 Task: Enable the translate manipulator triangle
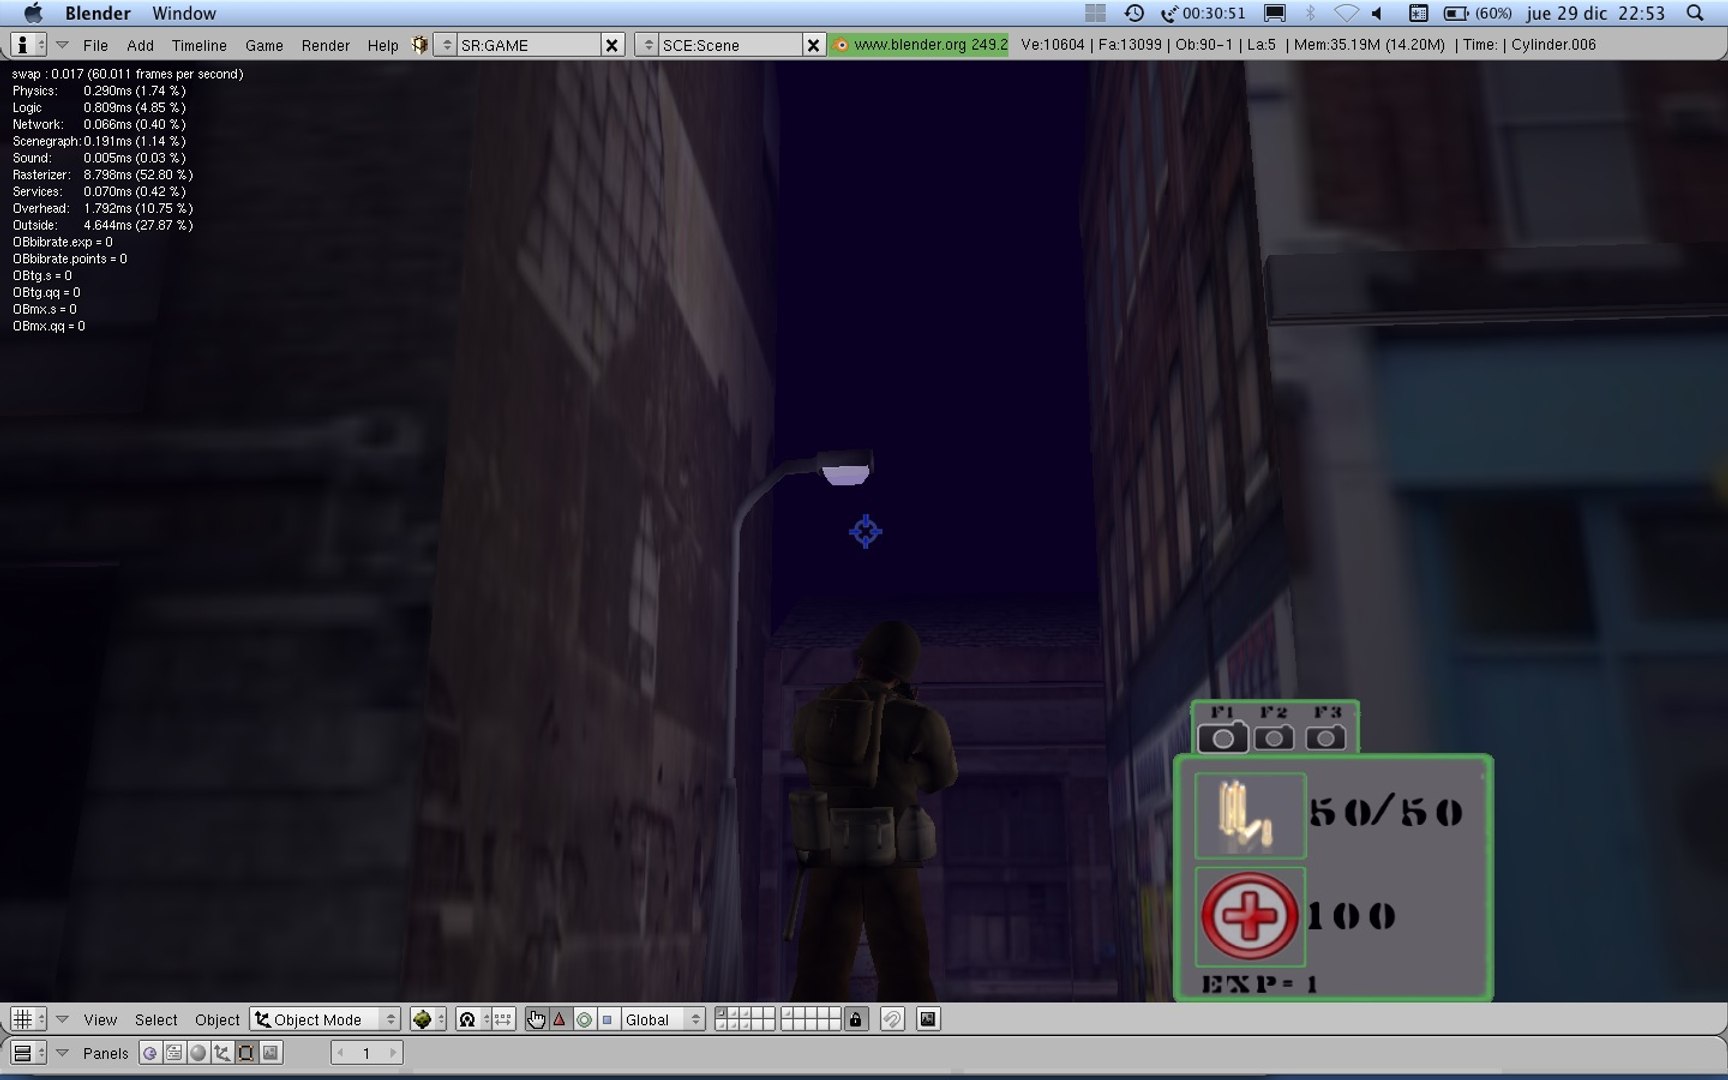click(560, 1019)
